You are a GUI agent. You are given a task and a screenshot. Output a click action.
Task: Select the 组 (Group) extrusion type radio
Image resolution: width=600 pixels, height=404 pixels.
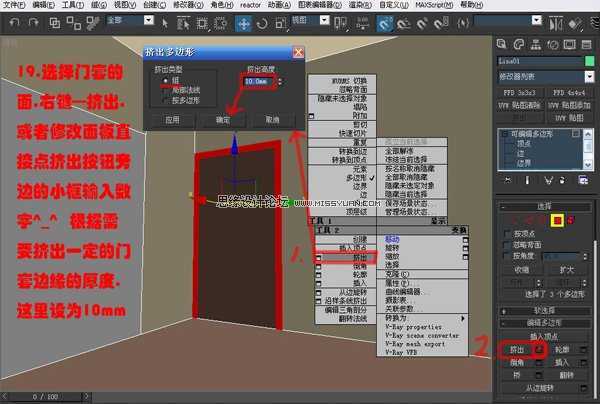tap(165, 80)
